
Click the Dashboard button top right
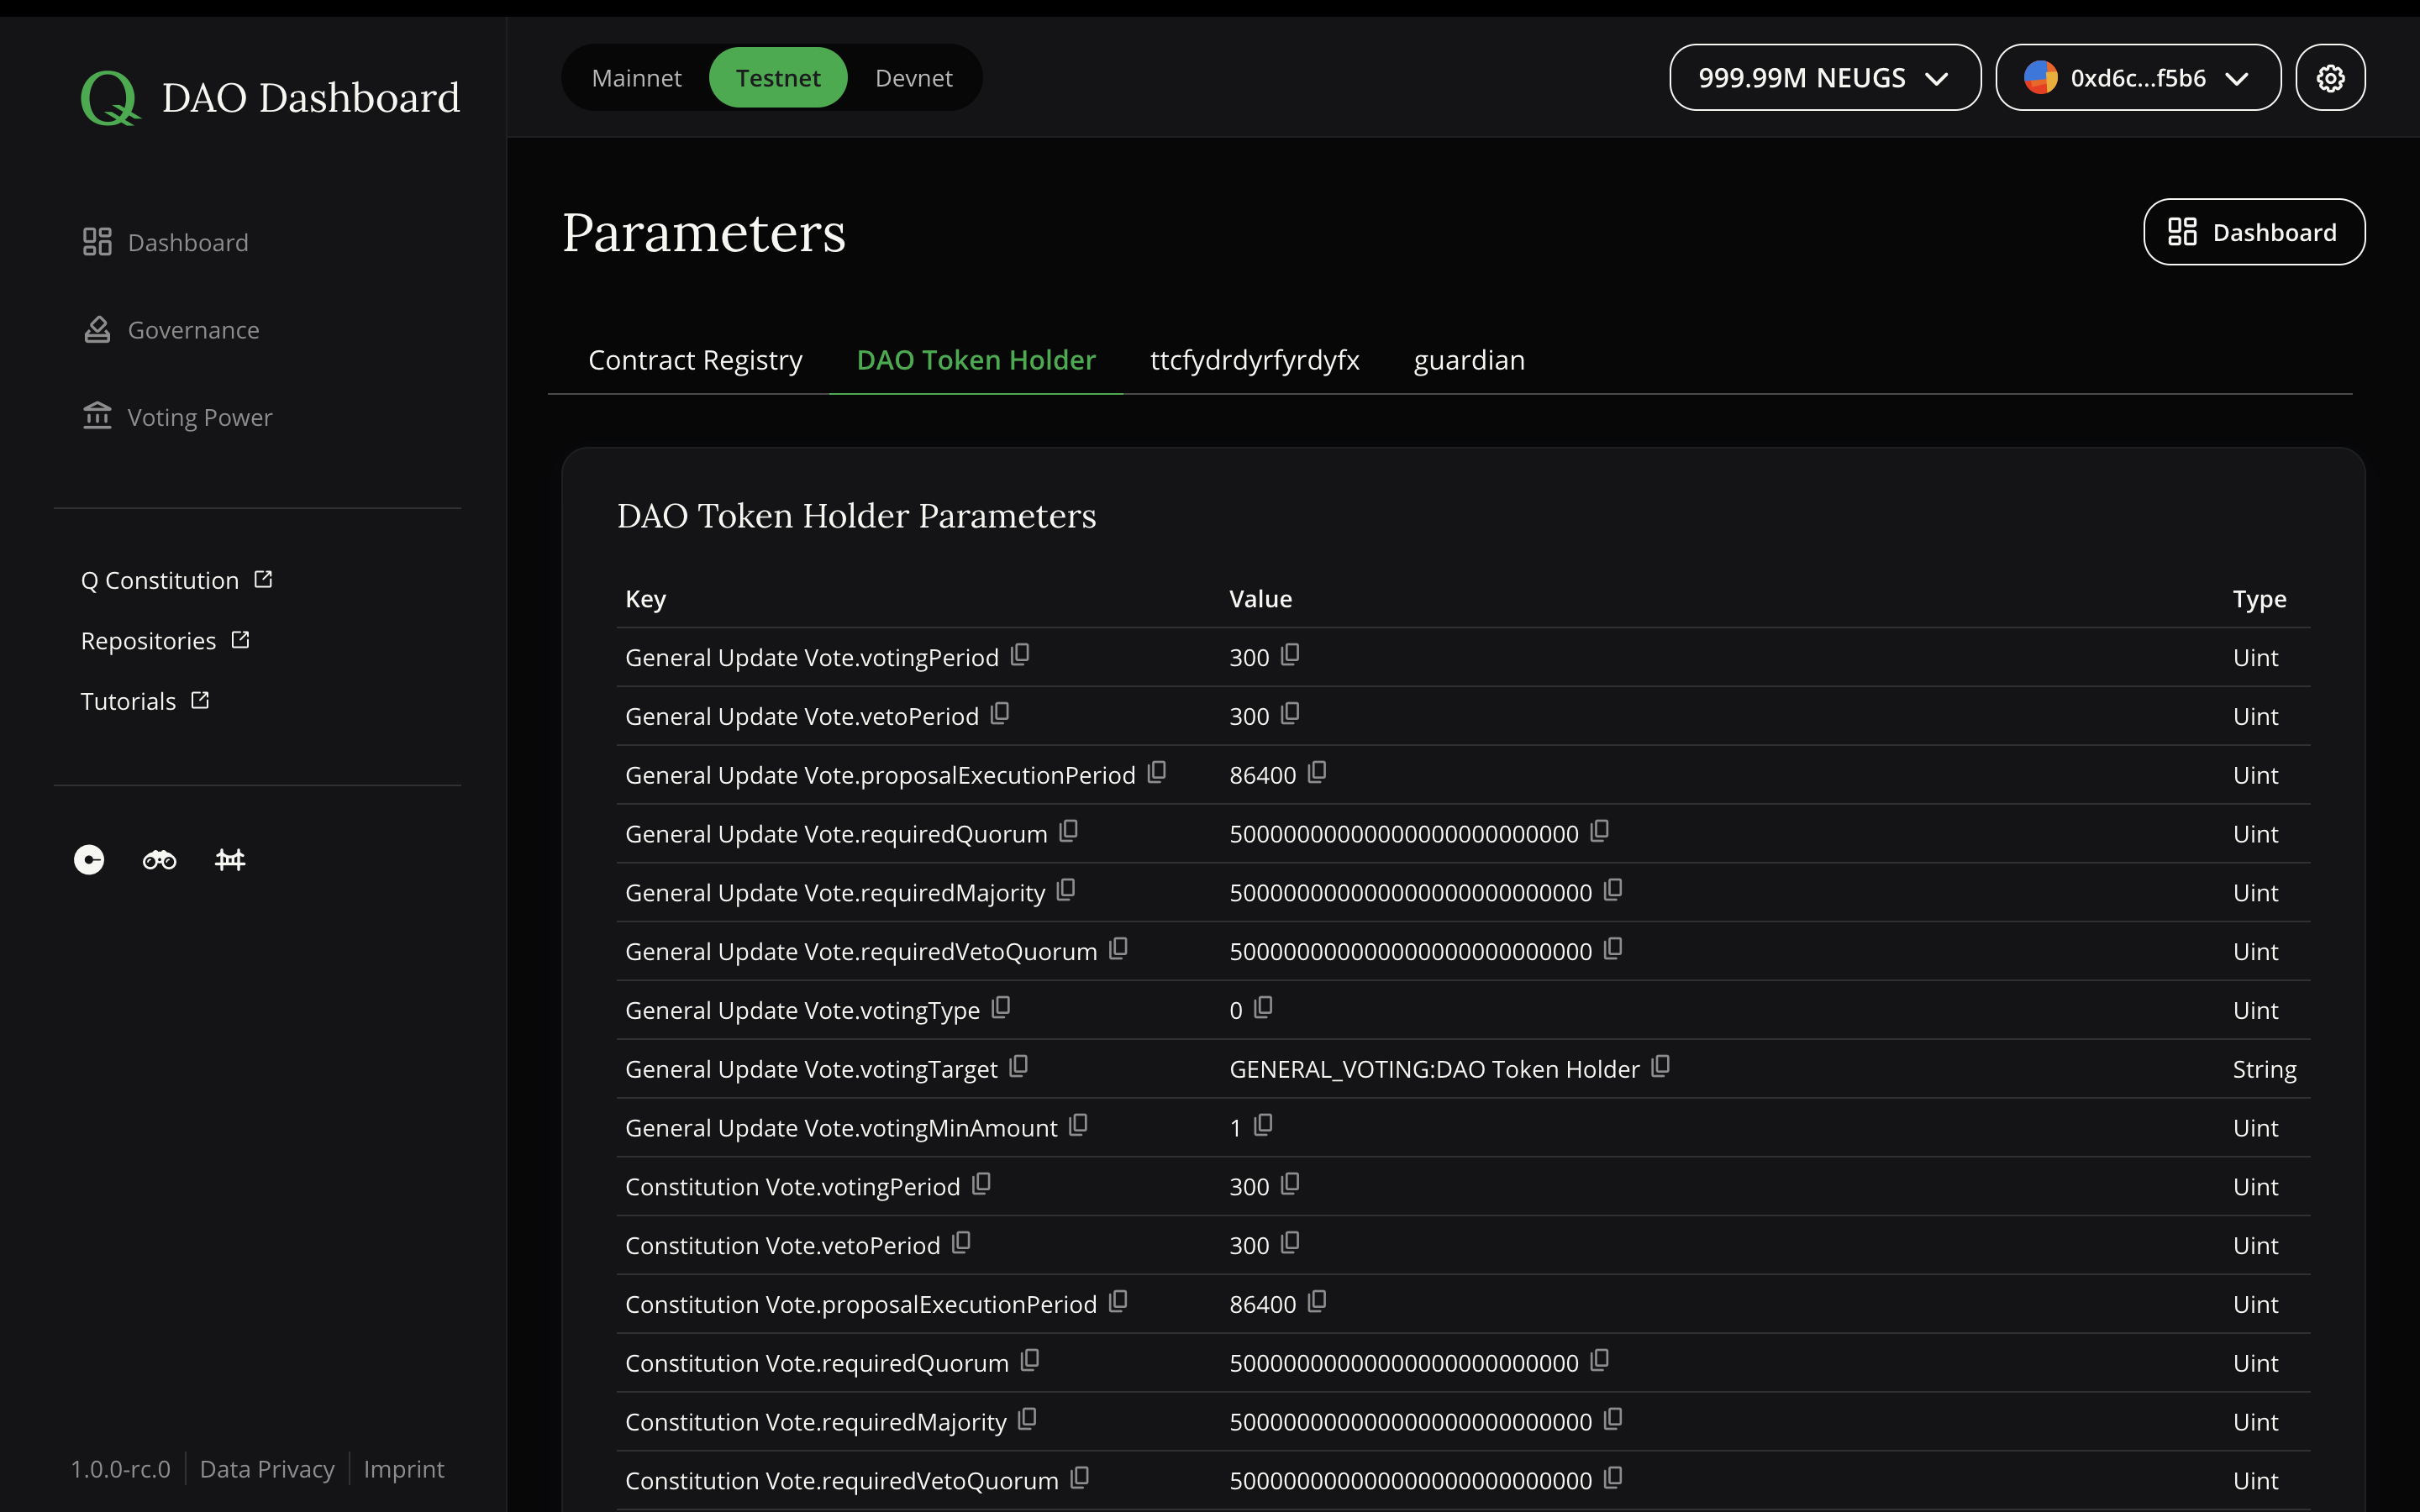2253,230
